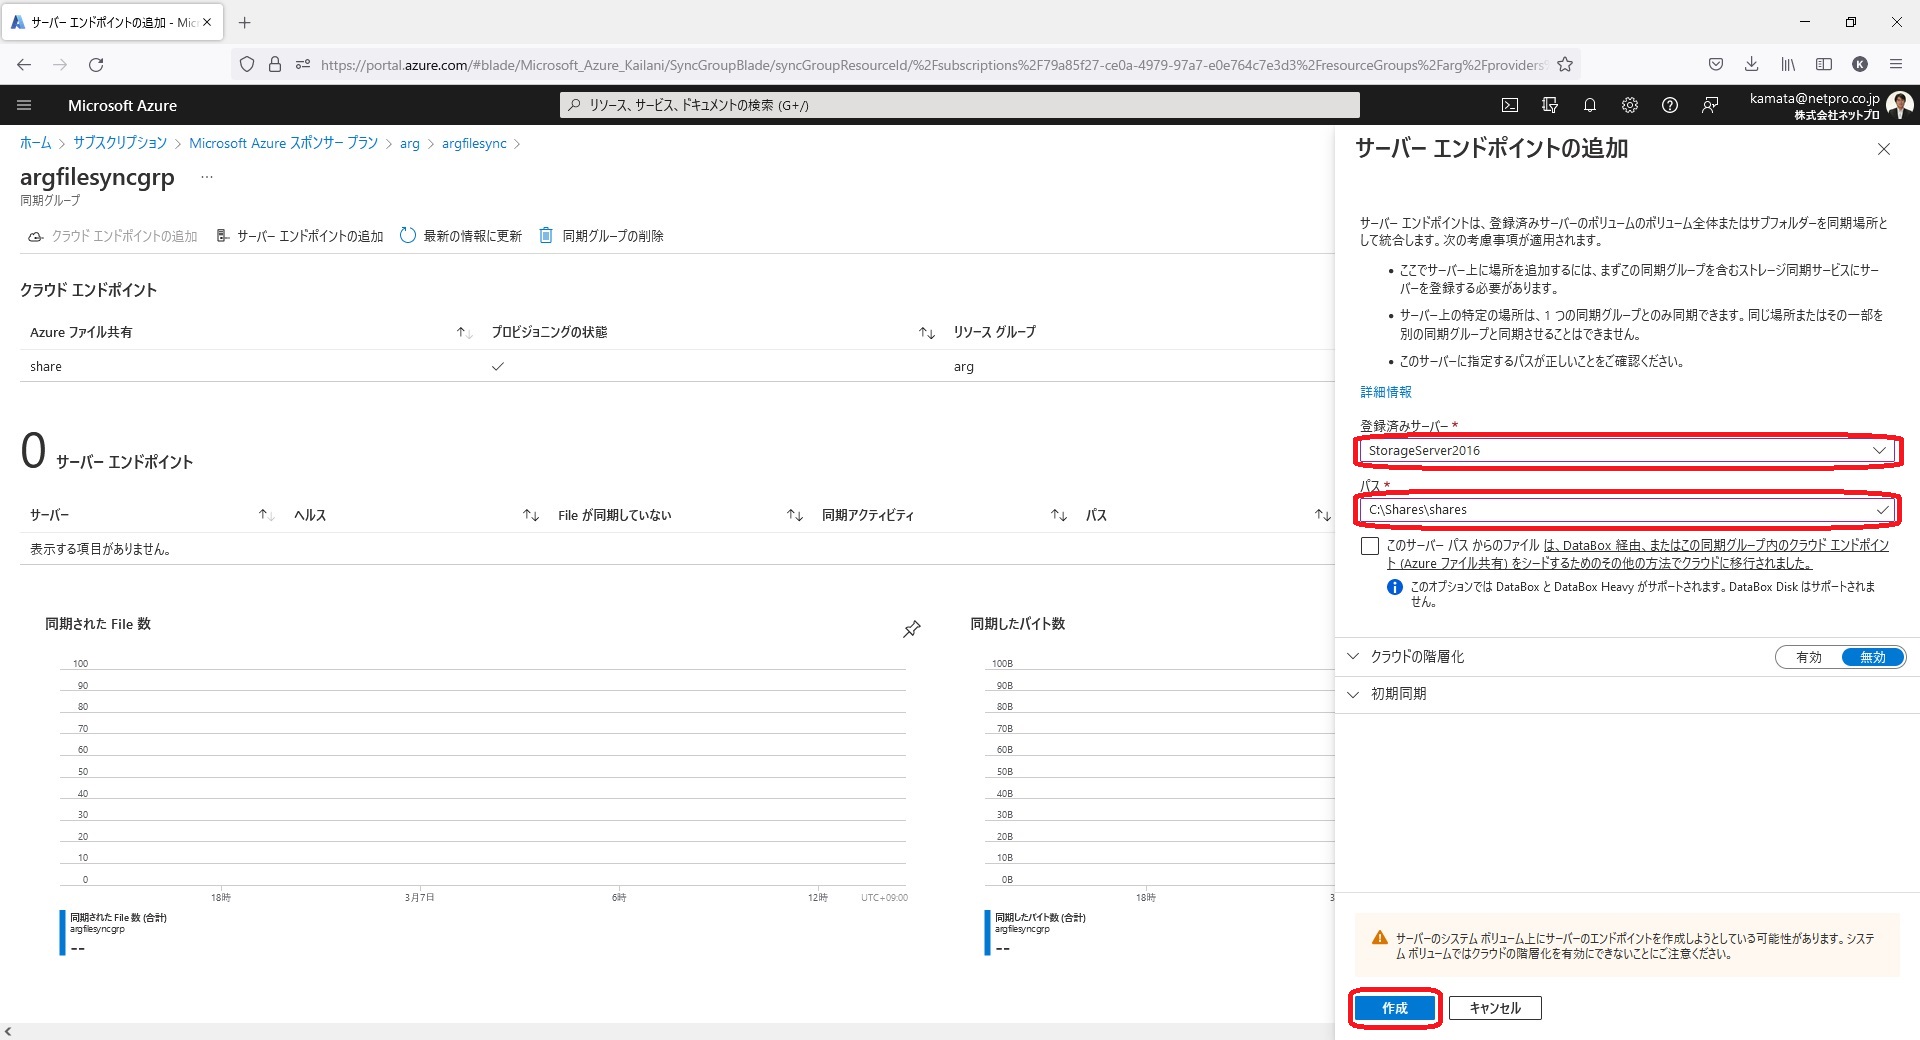Pin the synced files chart
The image size is (1920, 1040).
(912, 629)
